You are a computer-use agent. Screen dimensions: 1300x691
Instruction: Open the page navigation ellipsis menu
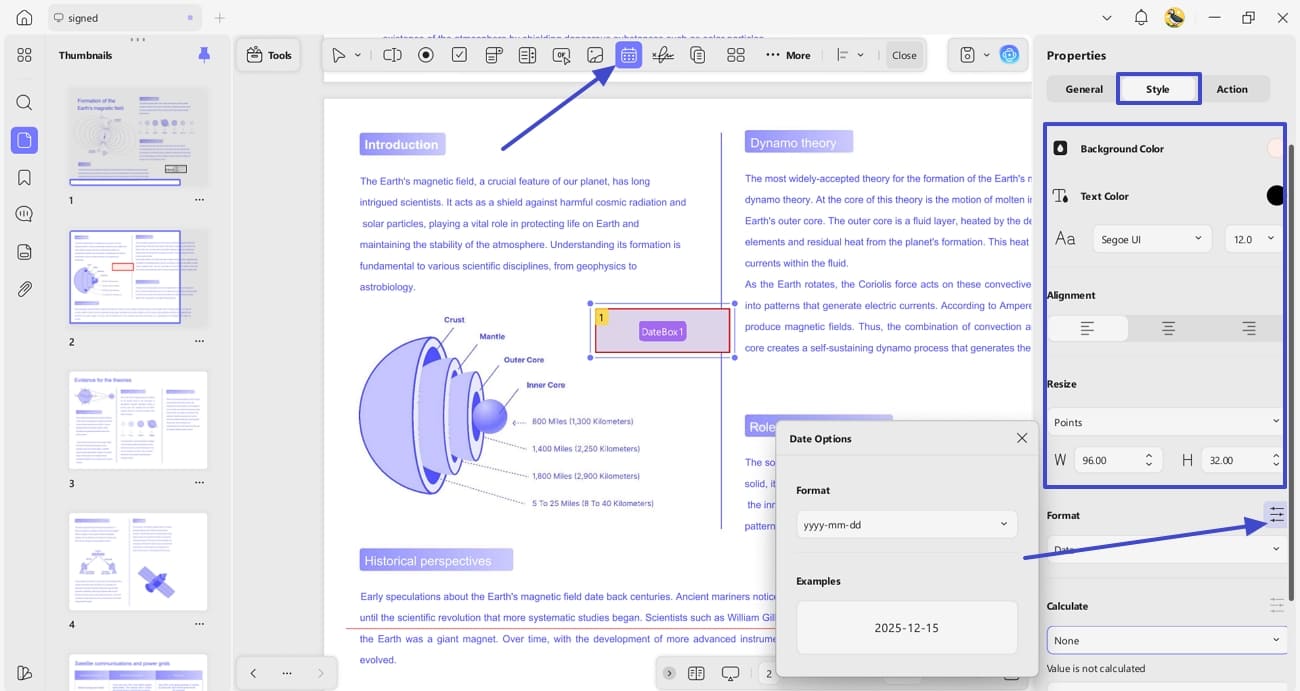(287, 673)
